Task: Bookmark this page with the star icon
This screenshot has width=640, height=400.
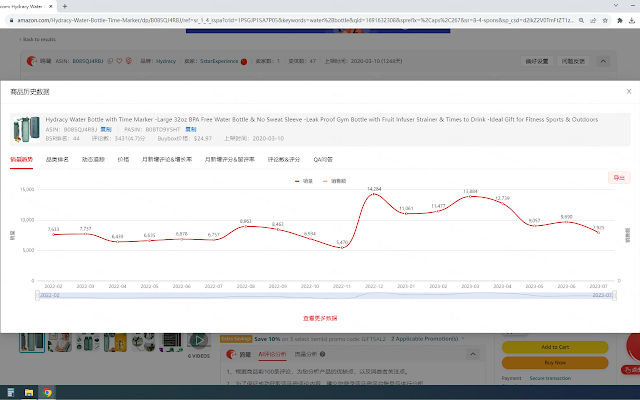Action: 605,20
